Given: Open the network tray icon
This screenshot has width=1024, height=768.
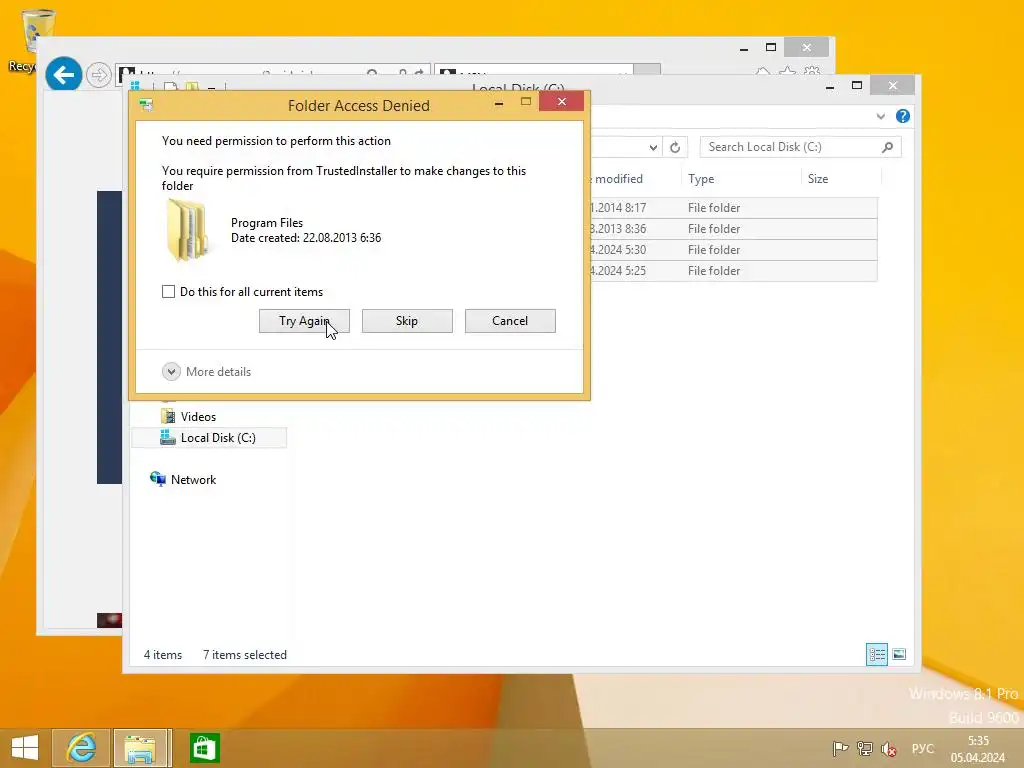Looking at the screenshot, I should (x=865, y=749).
